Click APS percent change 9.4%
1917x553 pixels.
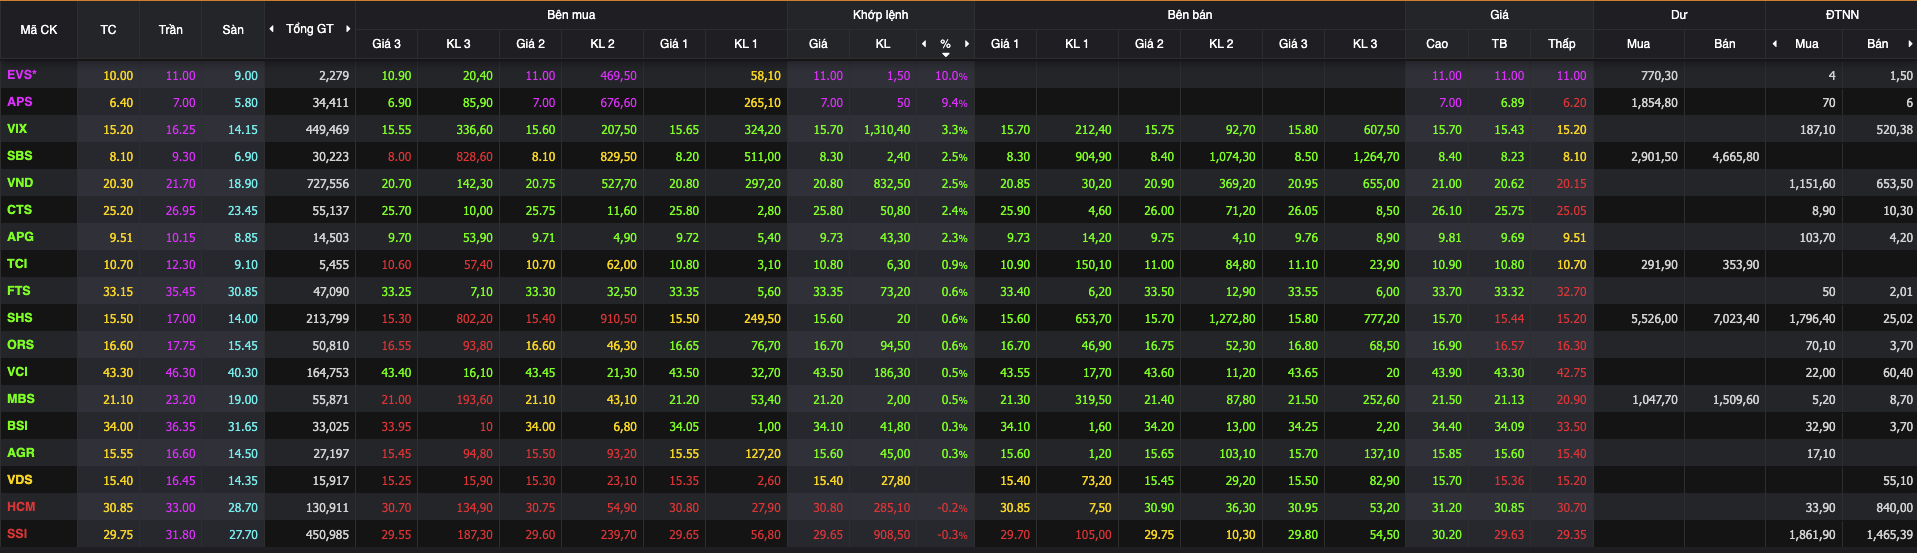(x=954, y=103)
